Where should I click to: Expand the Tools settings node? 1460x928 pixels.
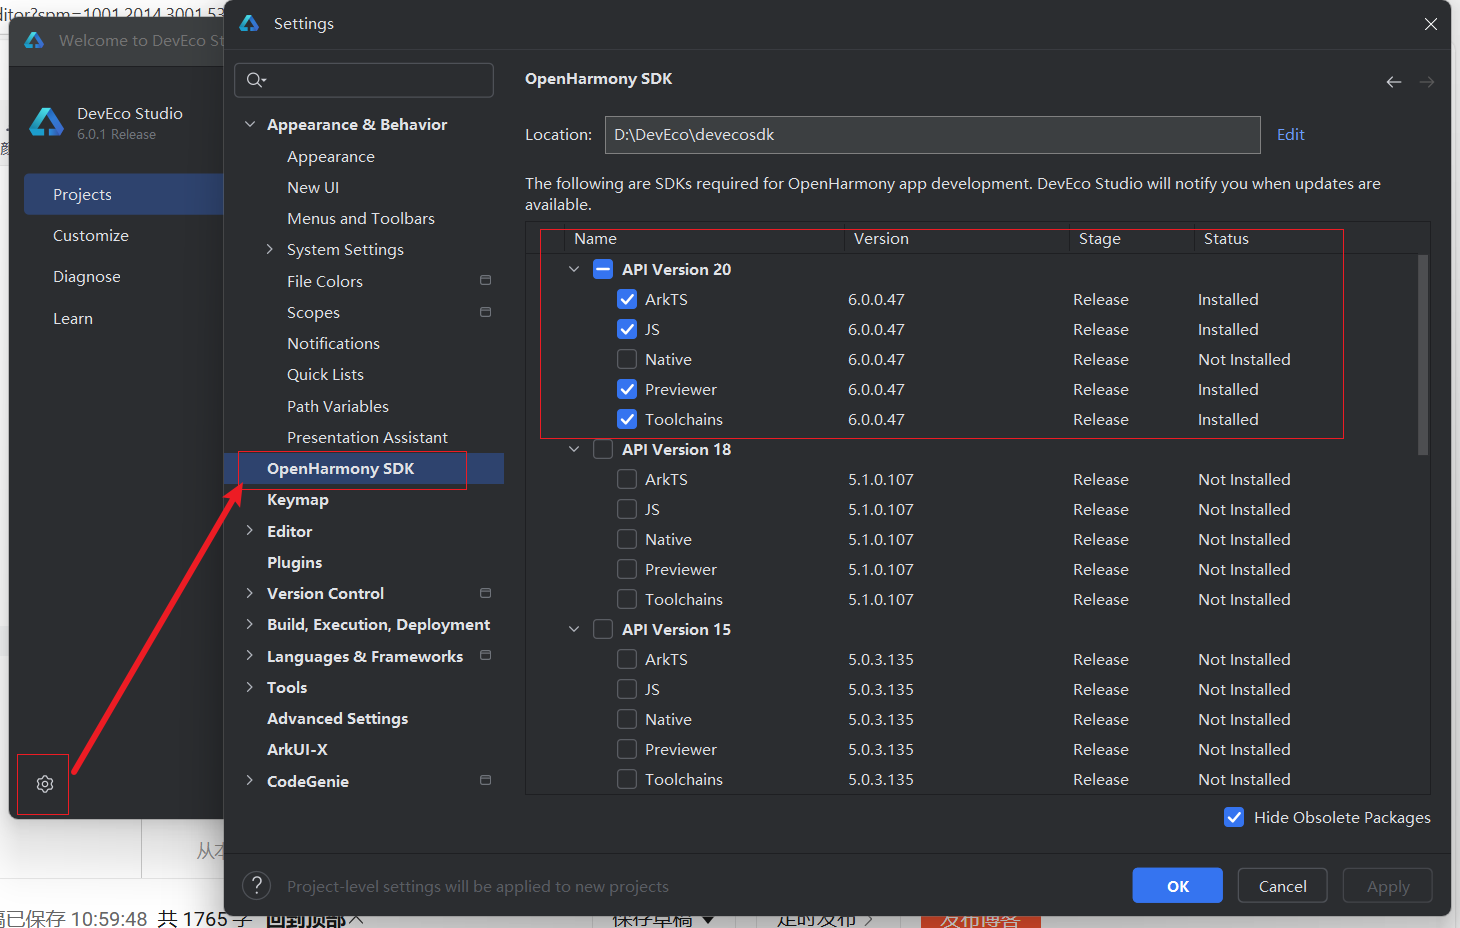[x=250, y=687]
